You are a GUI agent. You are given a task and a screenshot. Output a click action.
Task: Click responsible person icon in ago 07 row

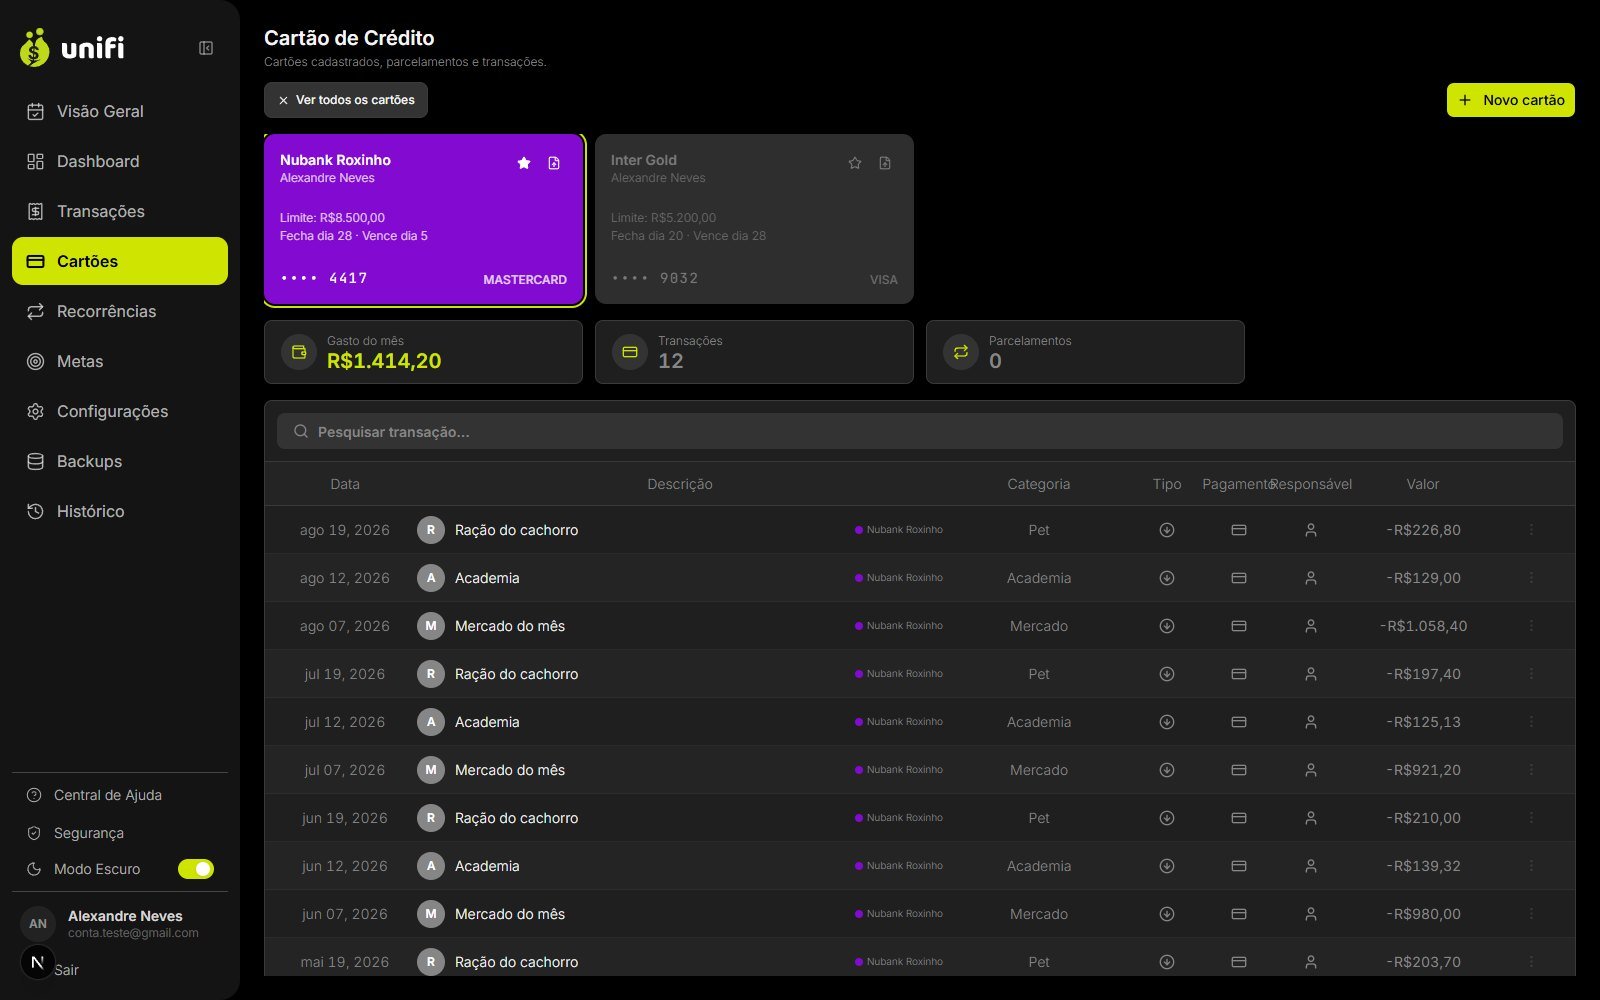click(x=1311, y=626)
